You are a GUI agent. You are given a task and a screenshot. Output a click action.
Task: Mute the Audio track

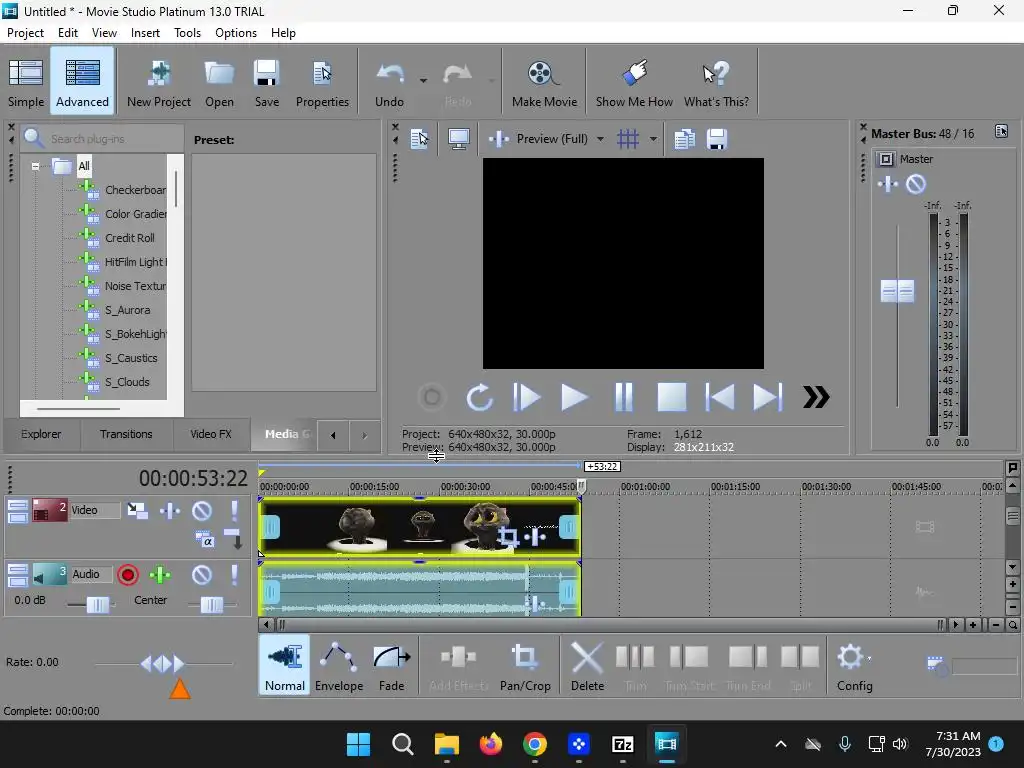(202, 575)
